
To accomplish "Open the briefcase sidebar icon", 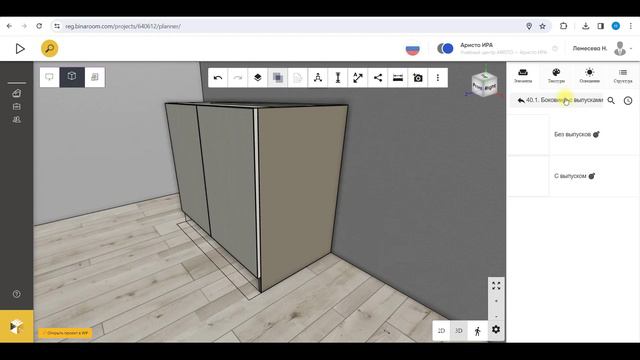I will click(x=17, y=107).
